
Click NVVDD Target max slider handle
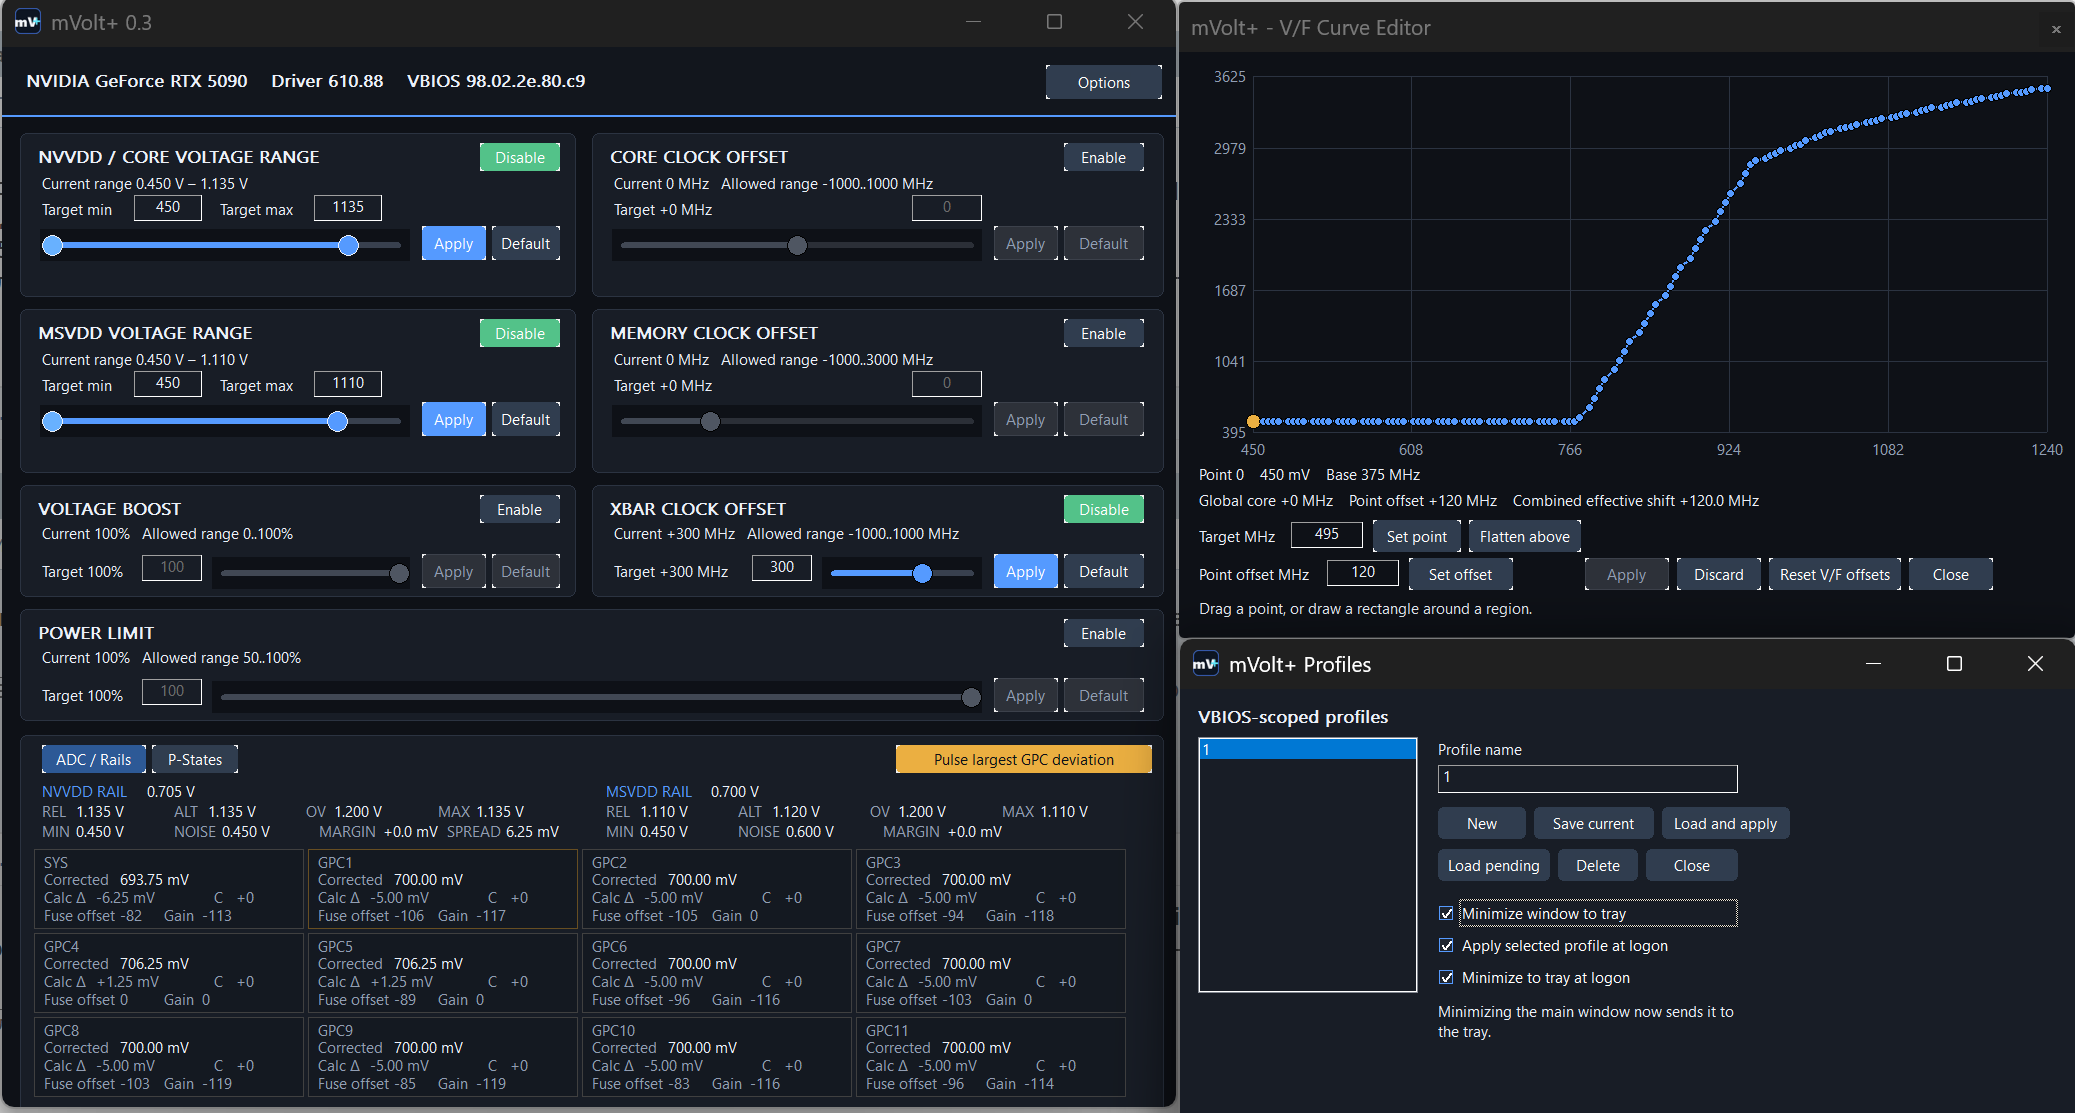coord(348,245)
